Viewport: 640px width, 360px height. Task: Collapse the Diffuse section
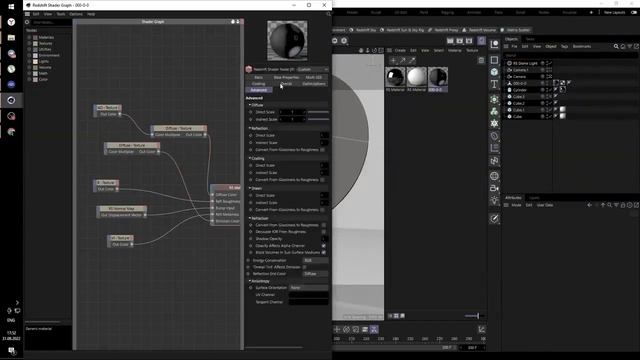click(x=250, y=105)
